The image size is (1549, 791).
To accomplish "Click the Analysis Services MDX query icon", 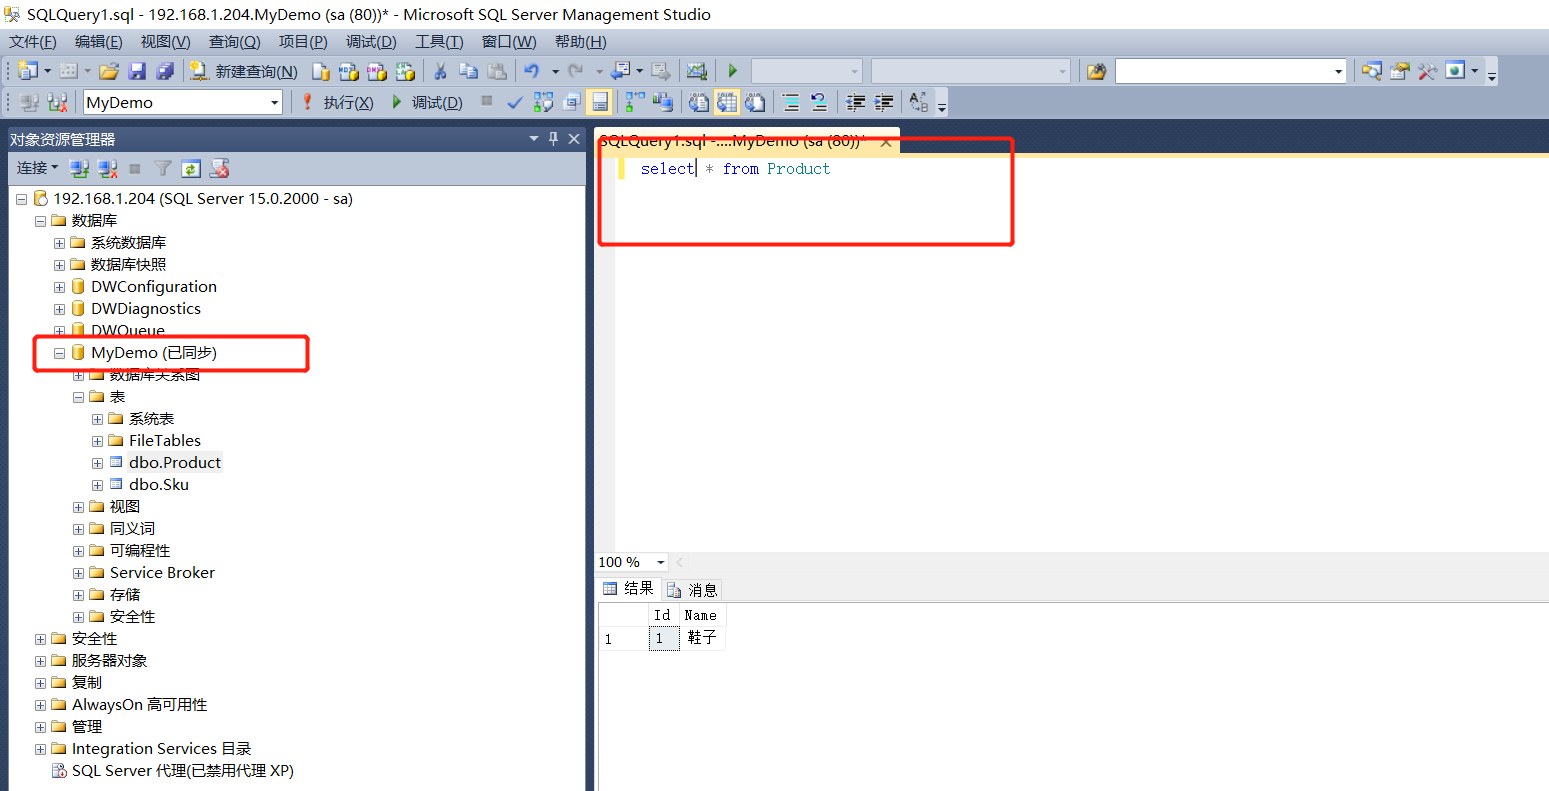I will click(x=348, y=71).
